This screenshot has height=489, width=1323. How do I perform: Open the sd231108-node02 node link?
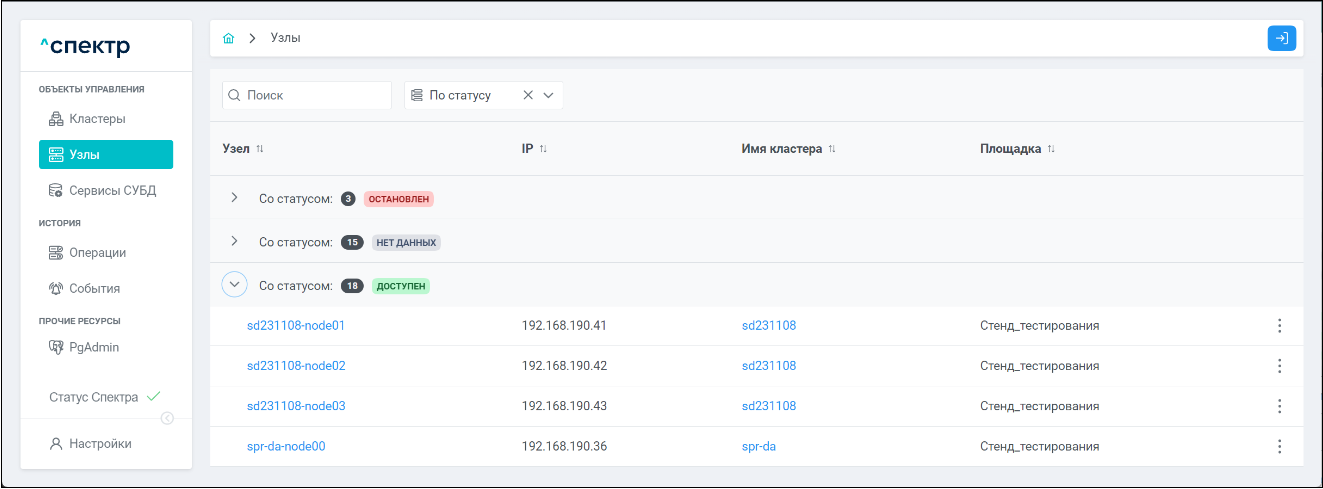click(x=296, y=366)
